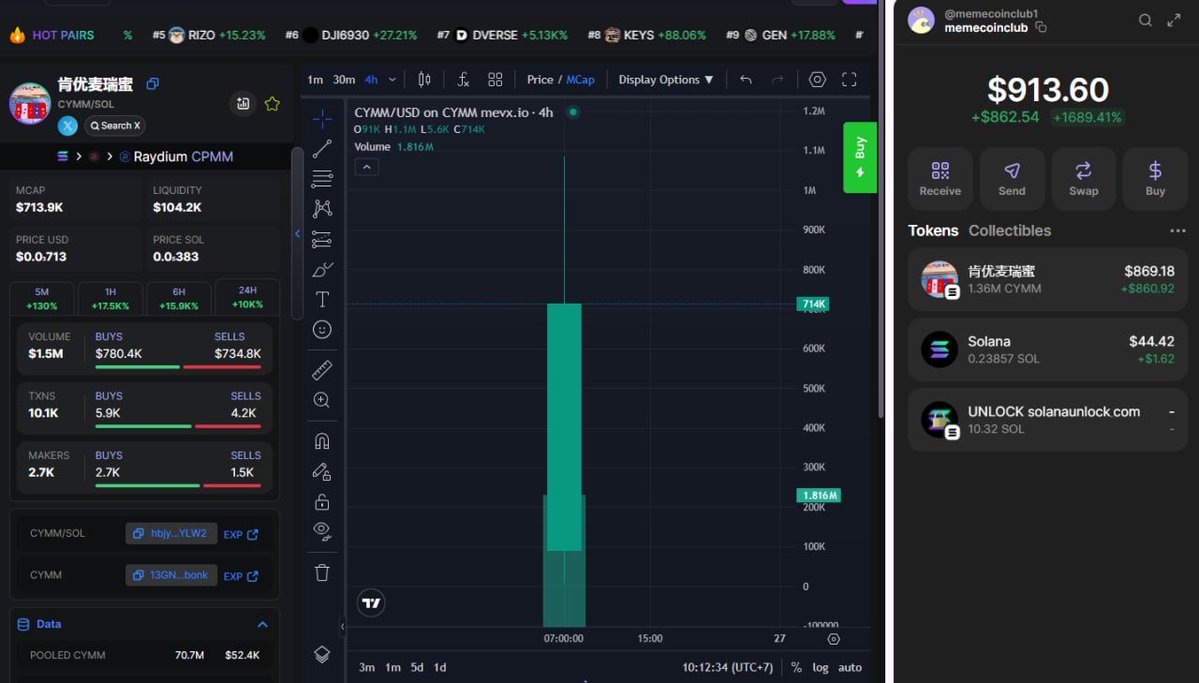The width and height of the screenshot is (1199, 683).
Task: Select the Text annotation tool
Action: tap(322, 299)
